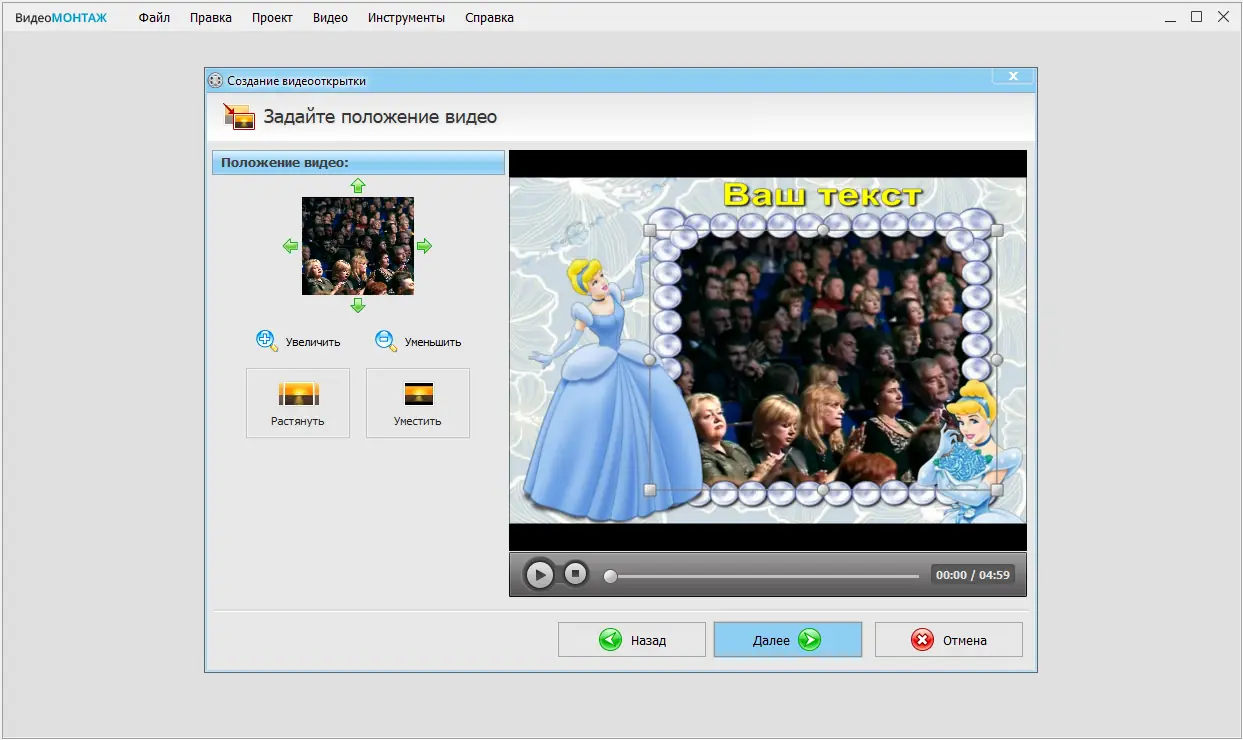This screenshot has width=1243, height=740.
Task: Click left-middle round handle of video frame
Action: click(650, 360)
